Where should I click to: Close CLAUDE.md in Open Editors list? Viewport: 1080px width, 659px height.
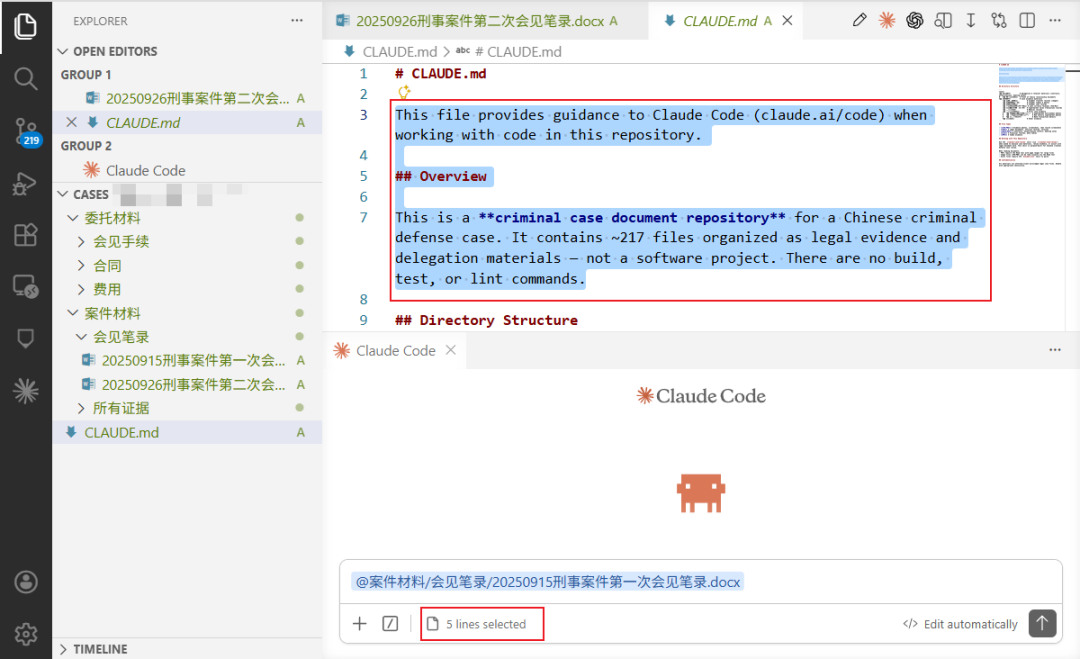point(71,122)
